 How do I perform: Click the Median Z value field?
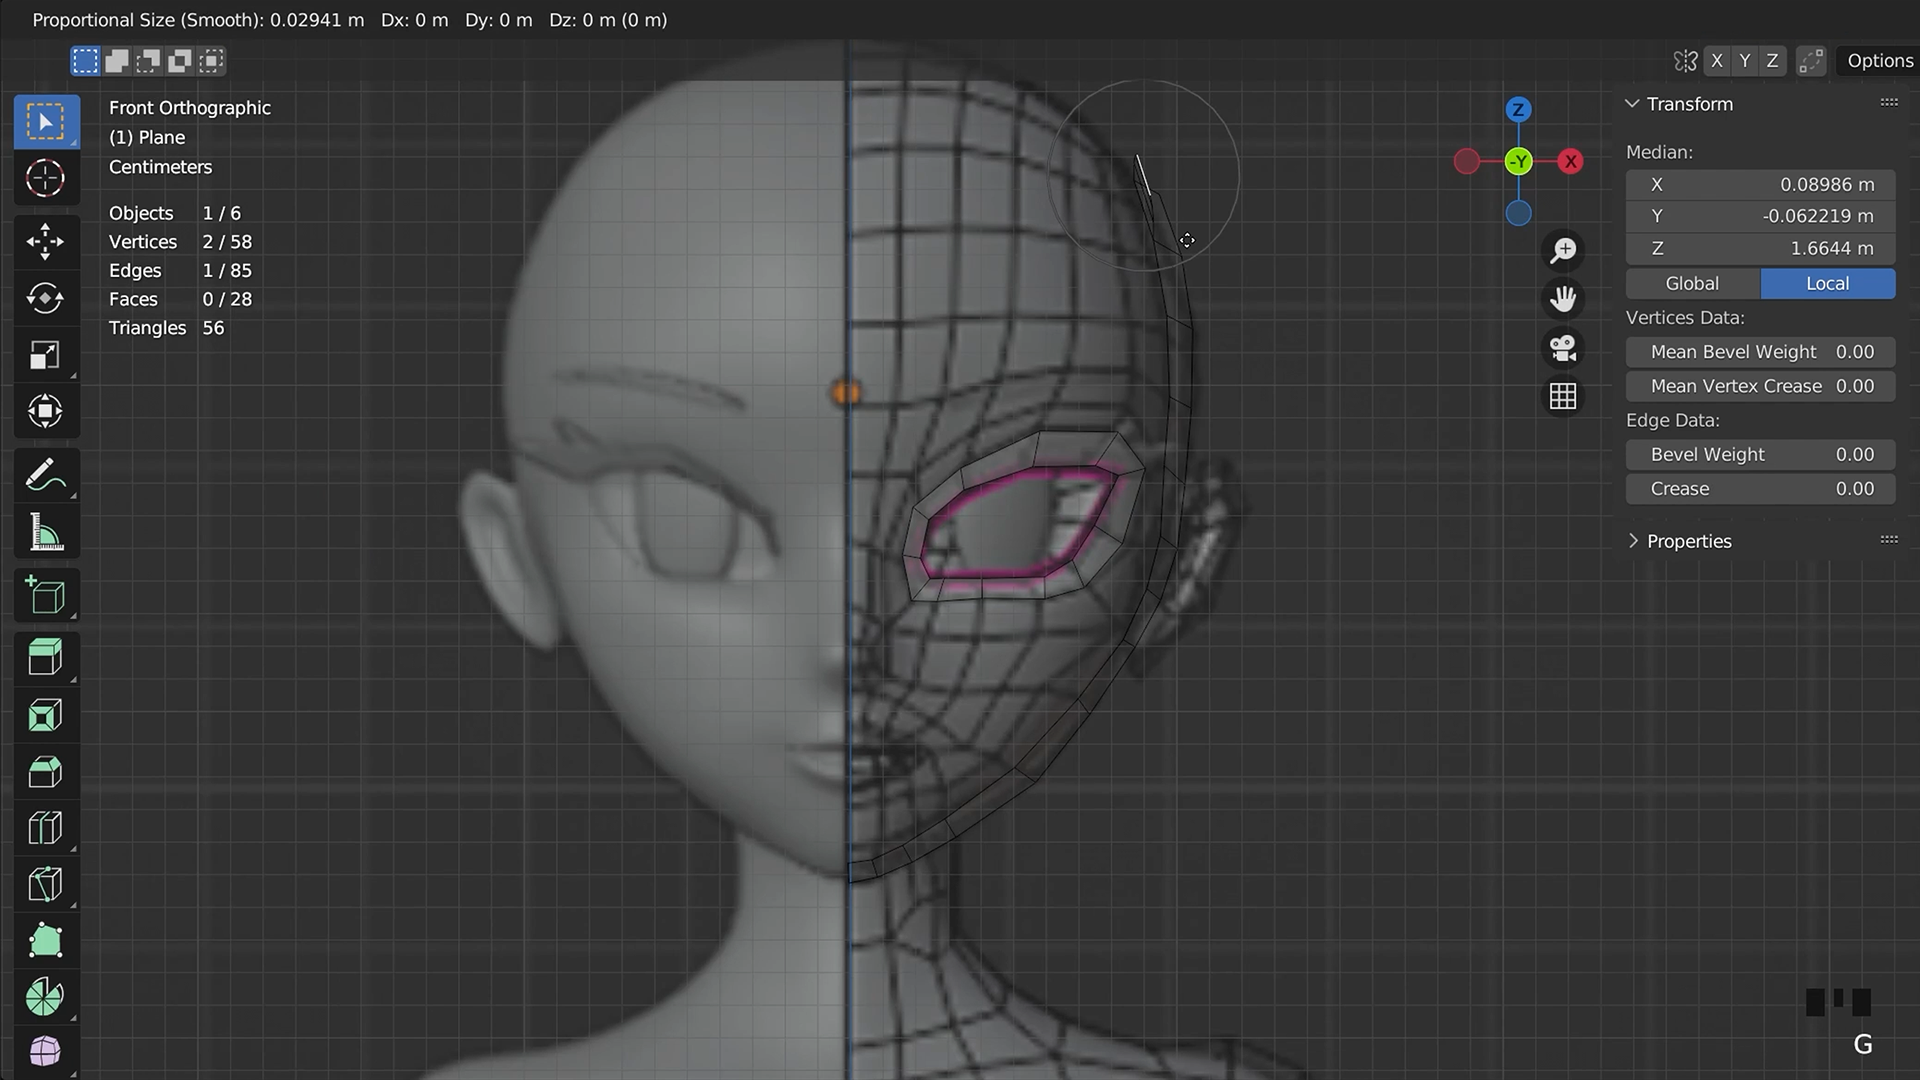coord(1761,249)
